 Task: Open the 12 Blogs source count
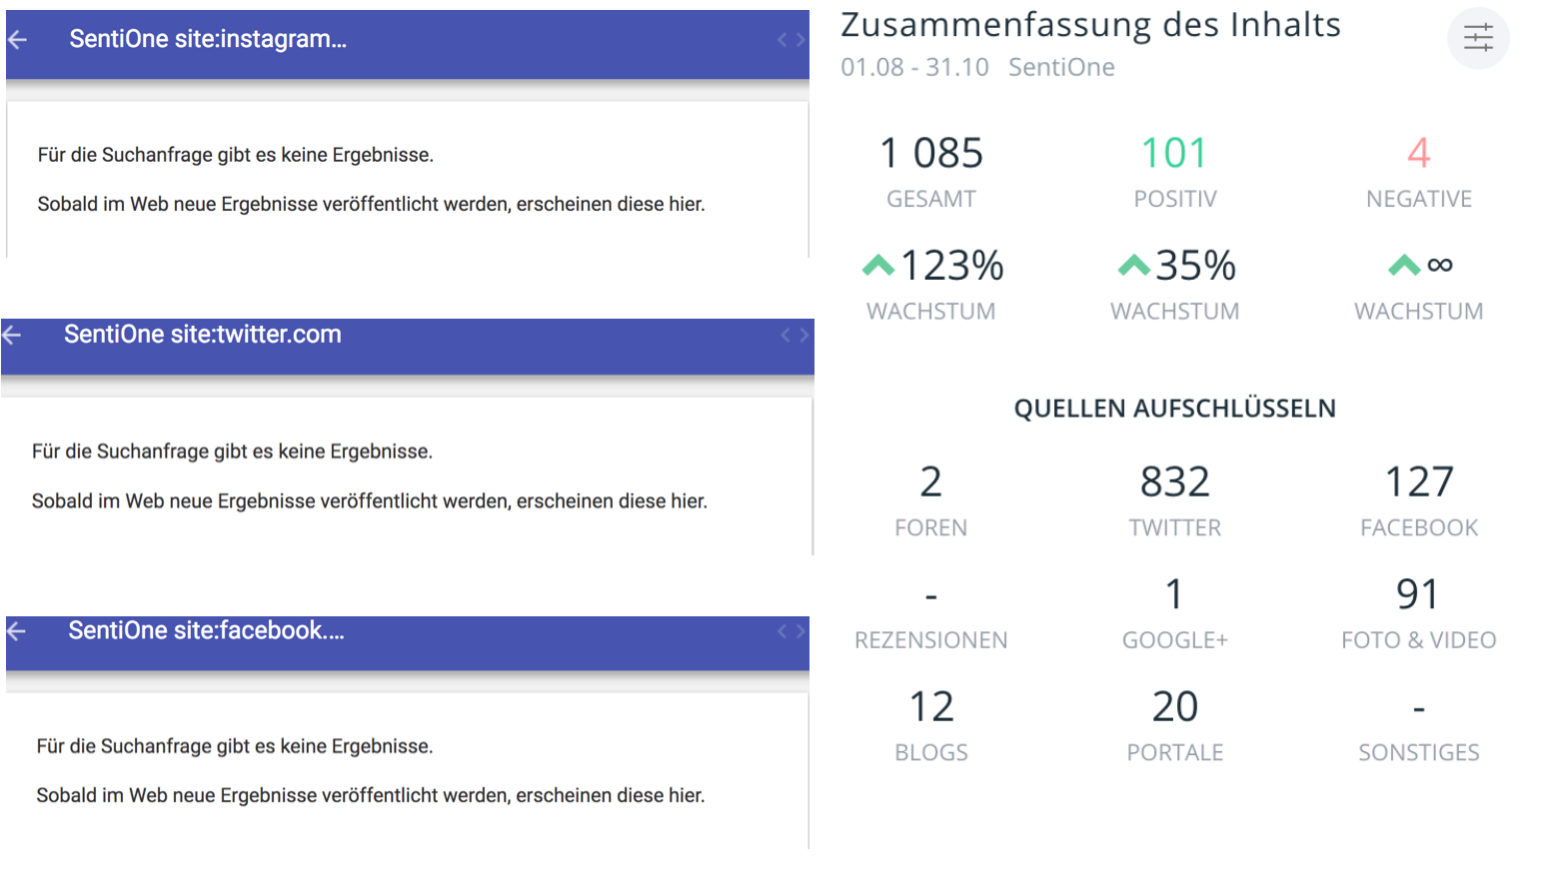931,708
